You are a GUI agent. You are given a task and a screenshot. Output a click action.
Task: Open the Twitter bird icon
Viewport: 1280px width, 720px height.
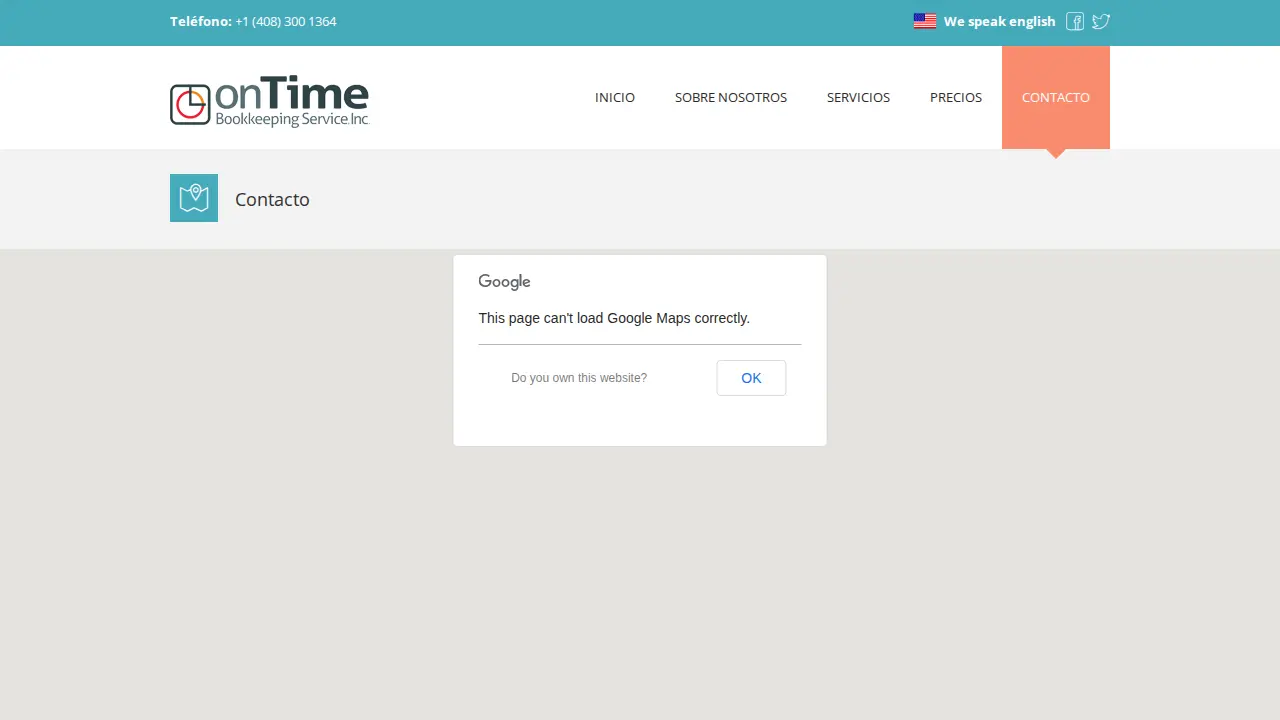click(x=1101, y=21)
